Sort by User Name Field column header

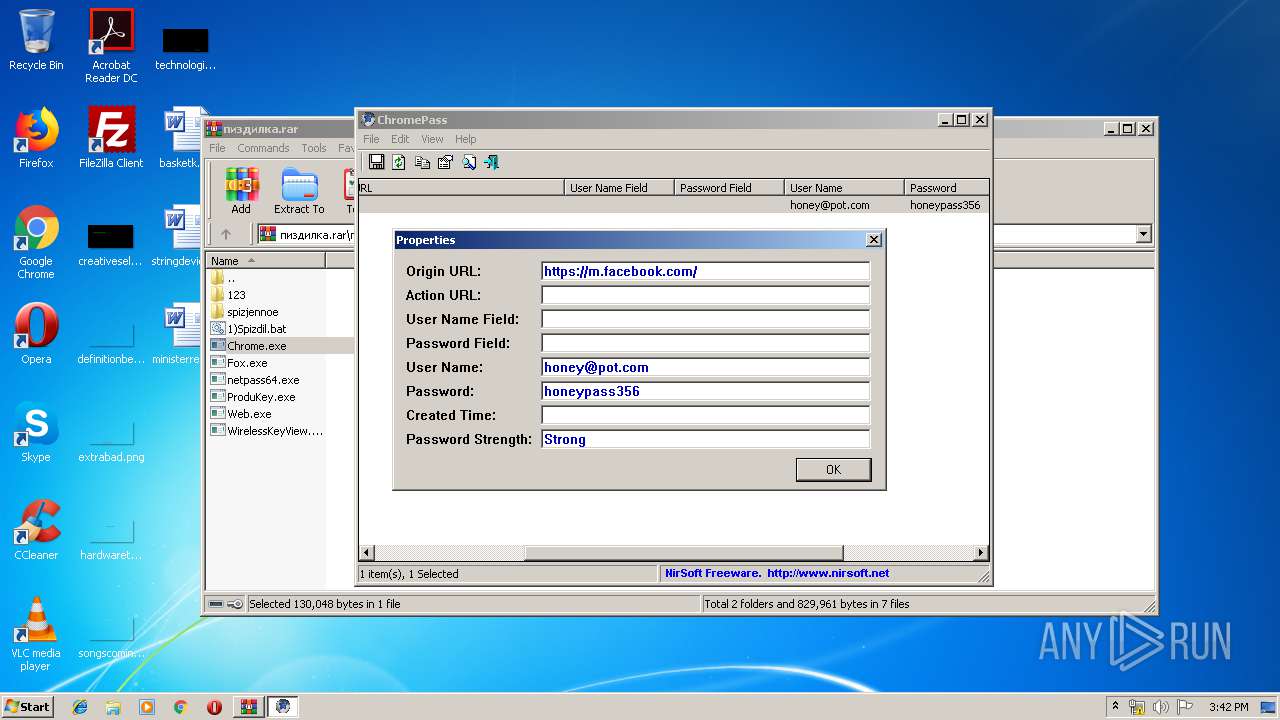point(619,187)
